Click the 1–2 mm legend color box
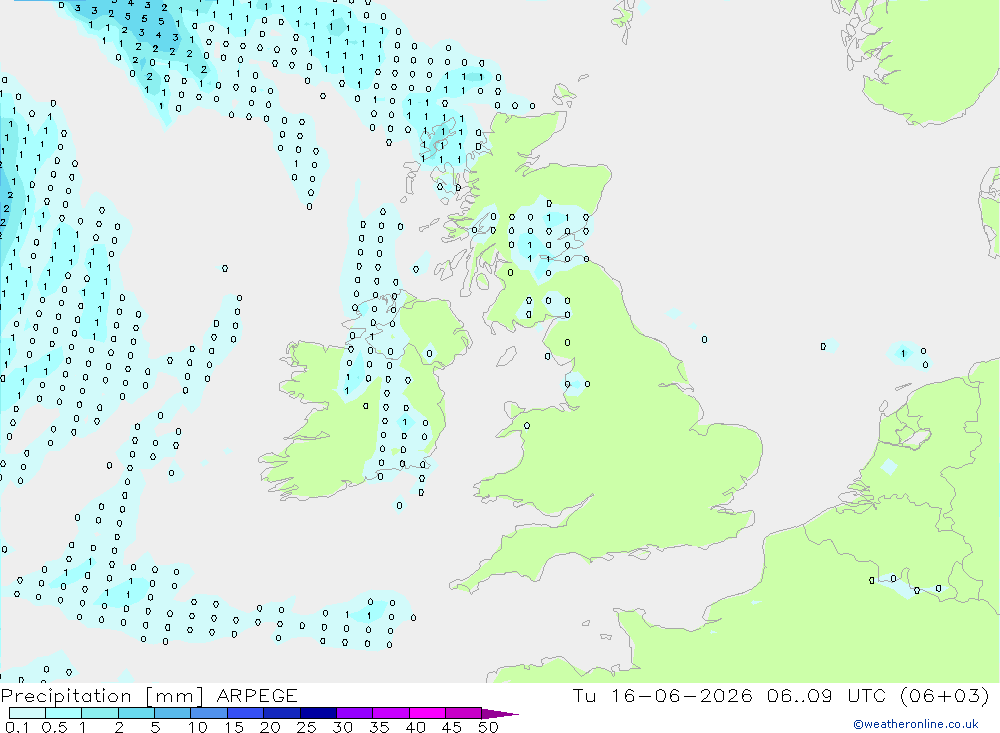This screenshot has width=1000, height=733. pyautogui.click(x=100, y=713)
